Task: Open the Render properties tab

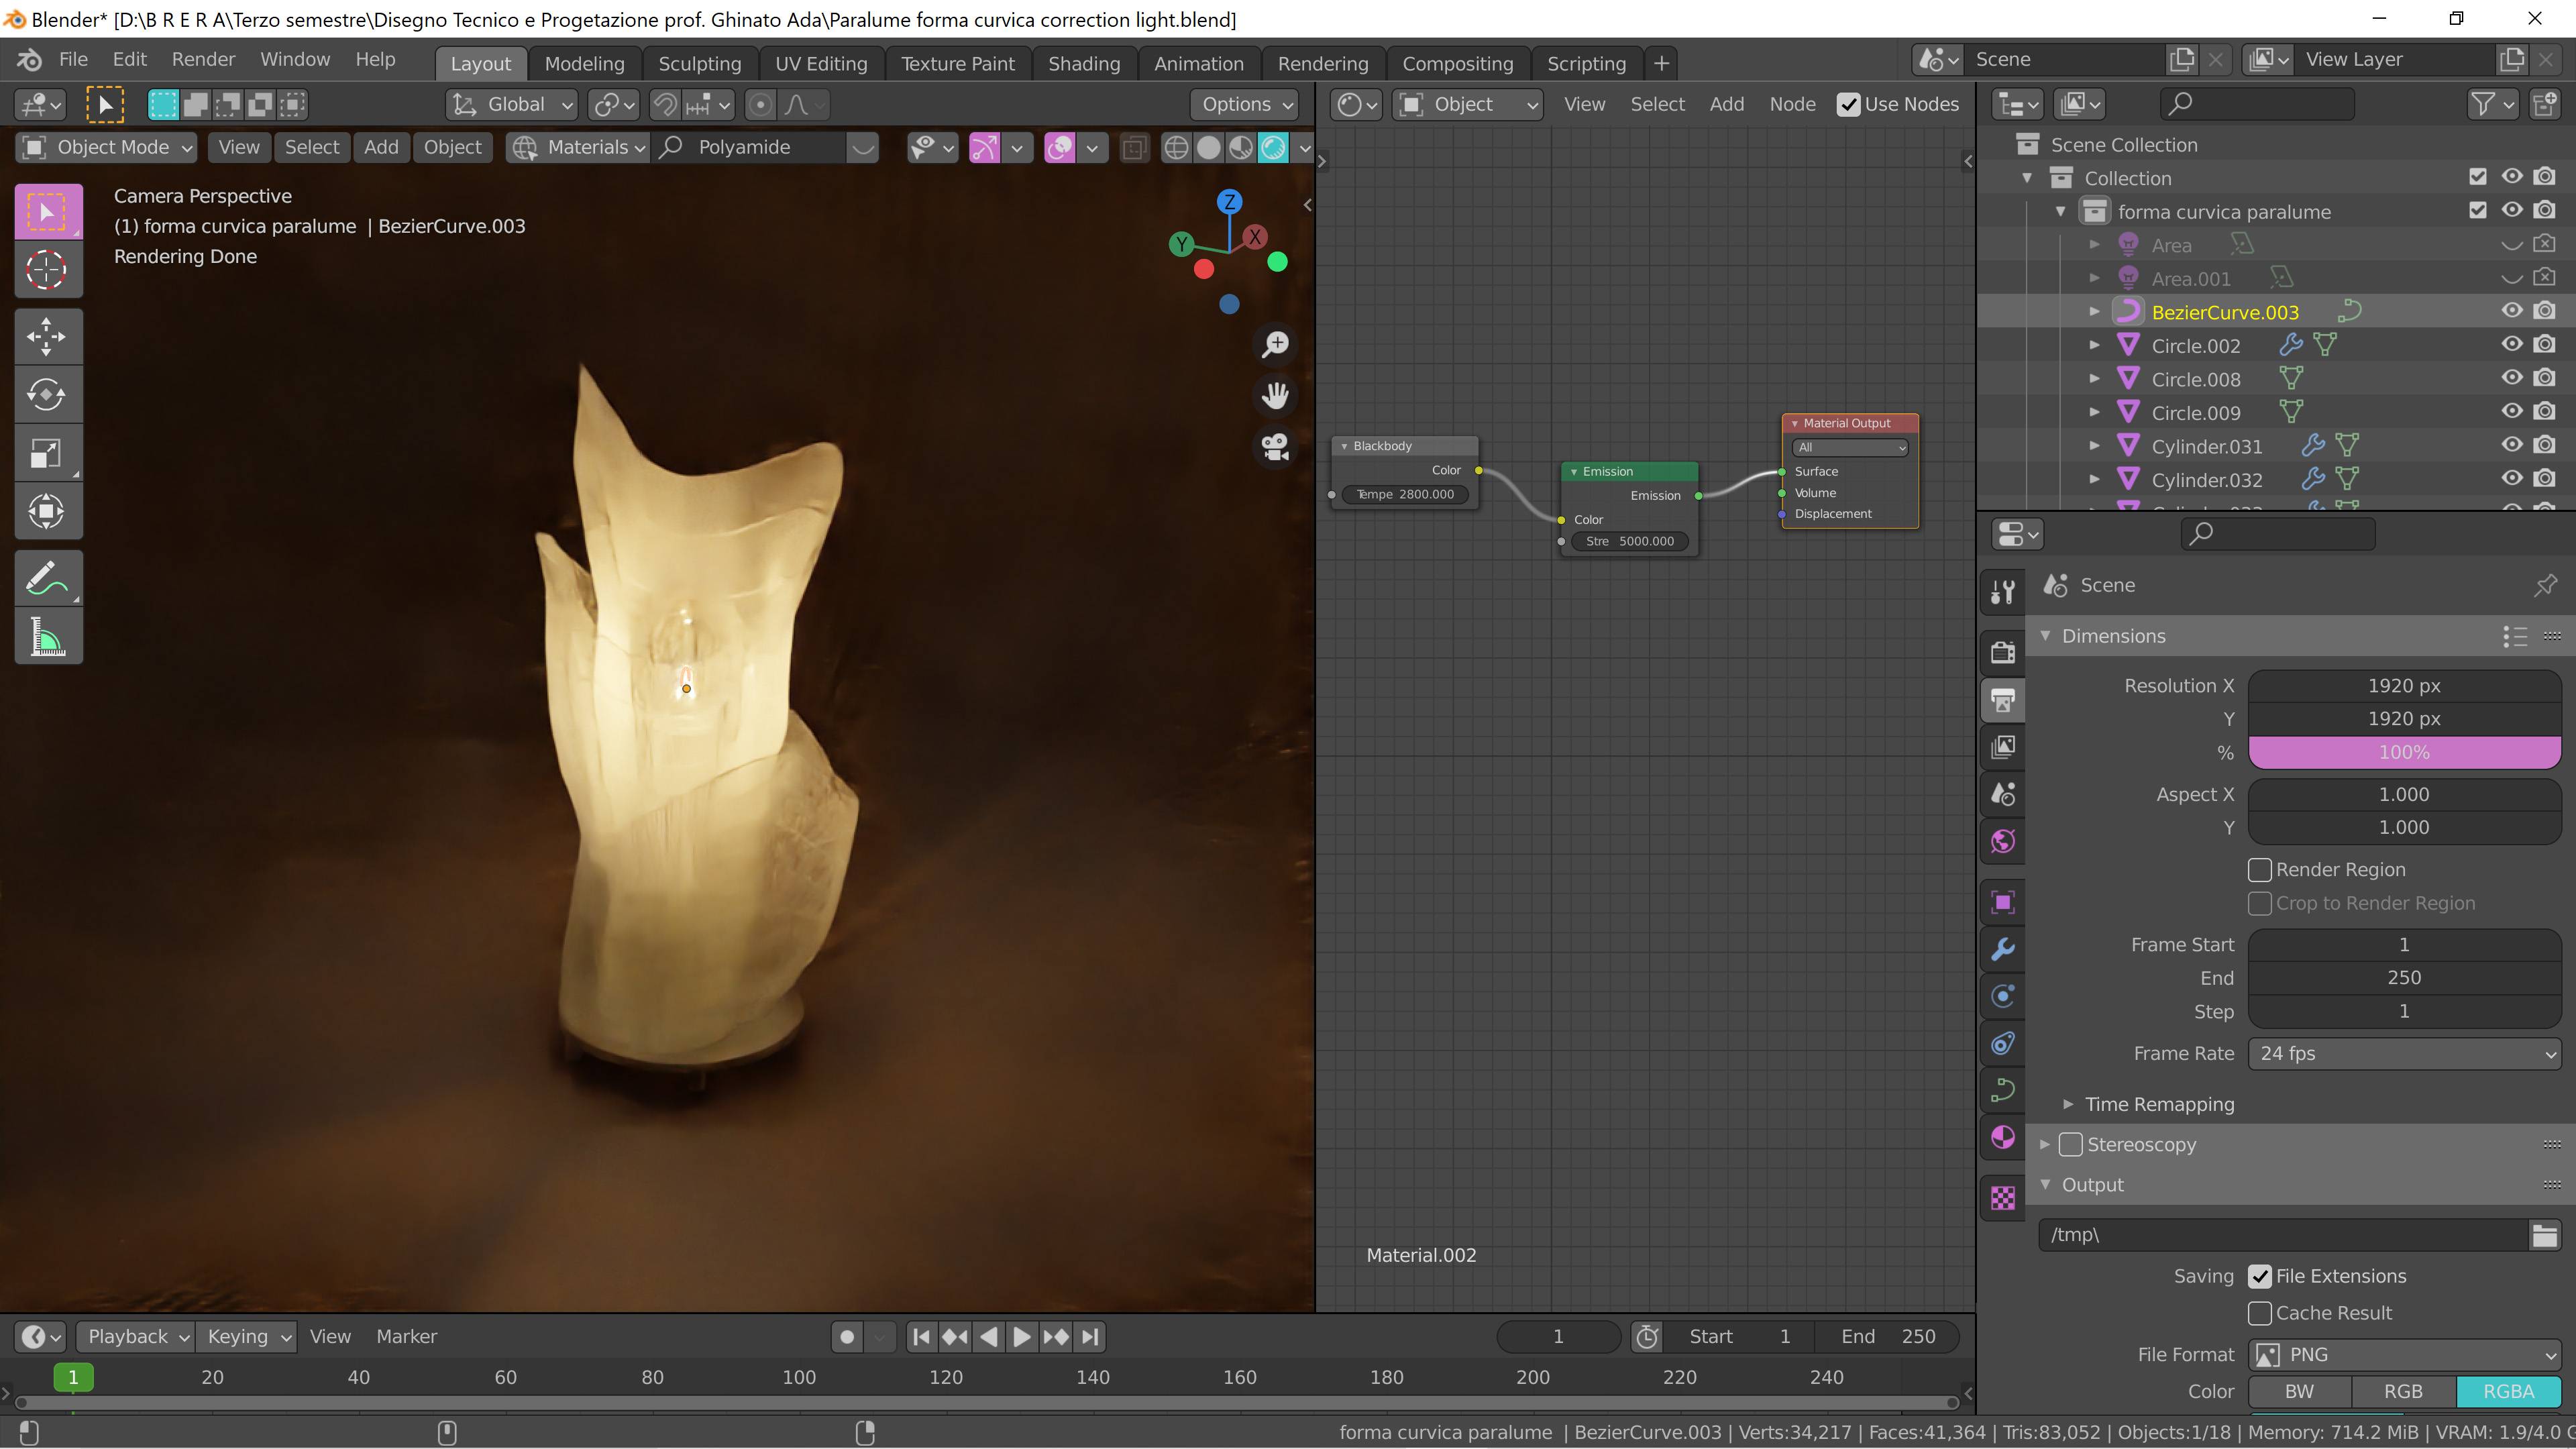Action: click(x=2002, y=652)
